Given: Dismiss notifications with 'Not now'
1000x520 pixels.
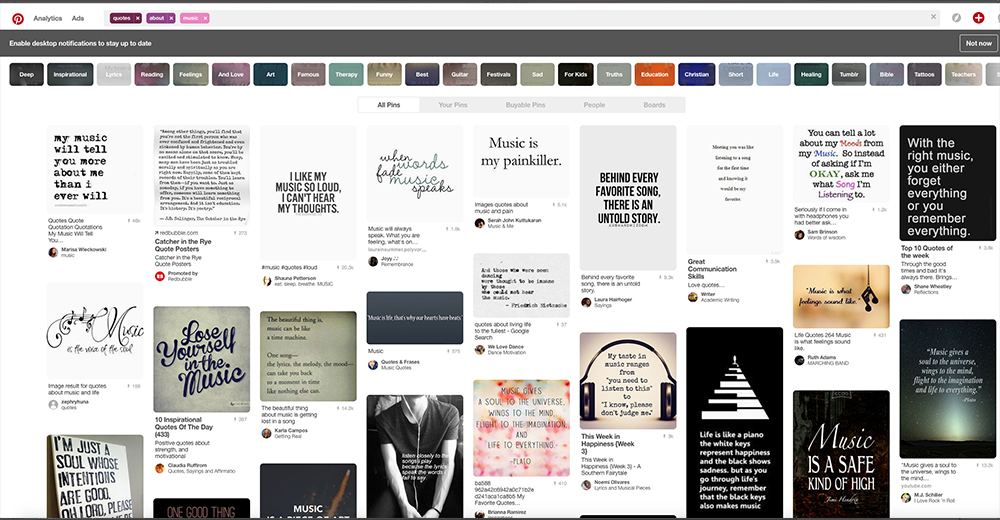Looking at the screenshot, I should coord(977,44).
